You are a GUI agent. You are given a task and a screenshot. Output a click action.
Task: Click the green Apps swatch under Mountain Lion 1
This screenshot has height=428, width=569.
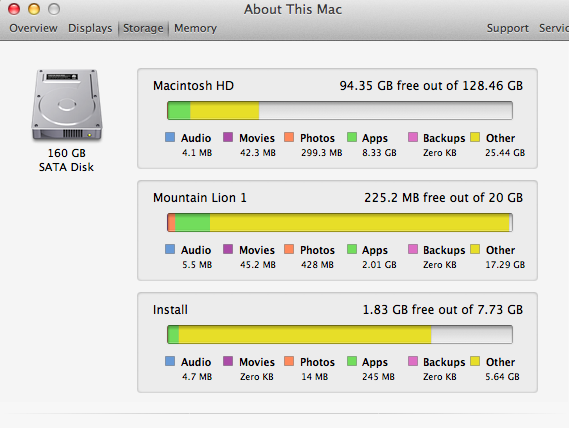tap(352, 249)
